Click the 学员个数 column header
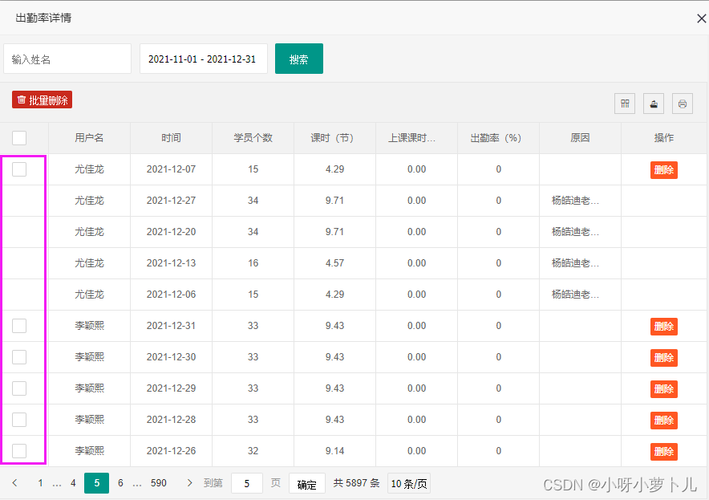Viewport: 709px width, 500px height. tap(253, 138)
